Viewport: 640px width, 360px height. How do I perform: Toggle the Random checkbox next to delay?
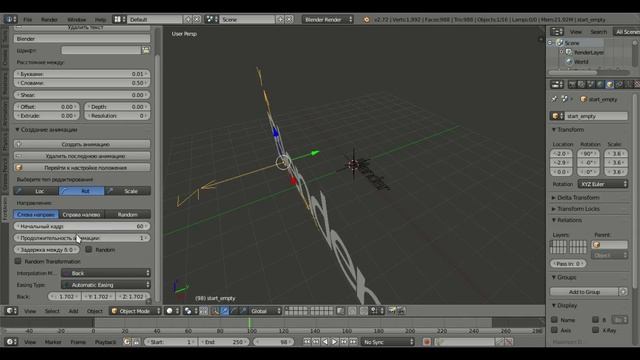pyautogui.click(x=89, y=249)
